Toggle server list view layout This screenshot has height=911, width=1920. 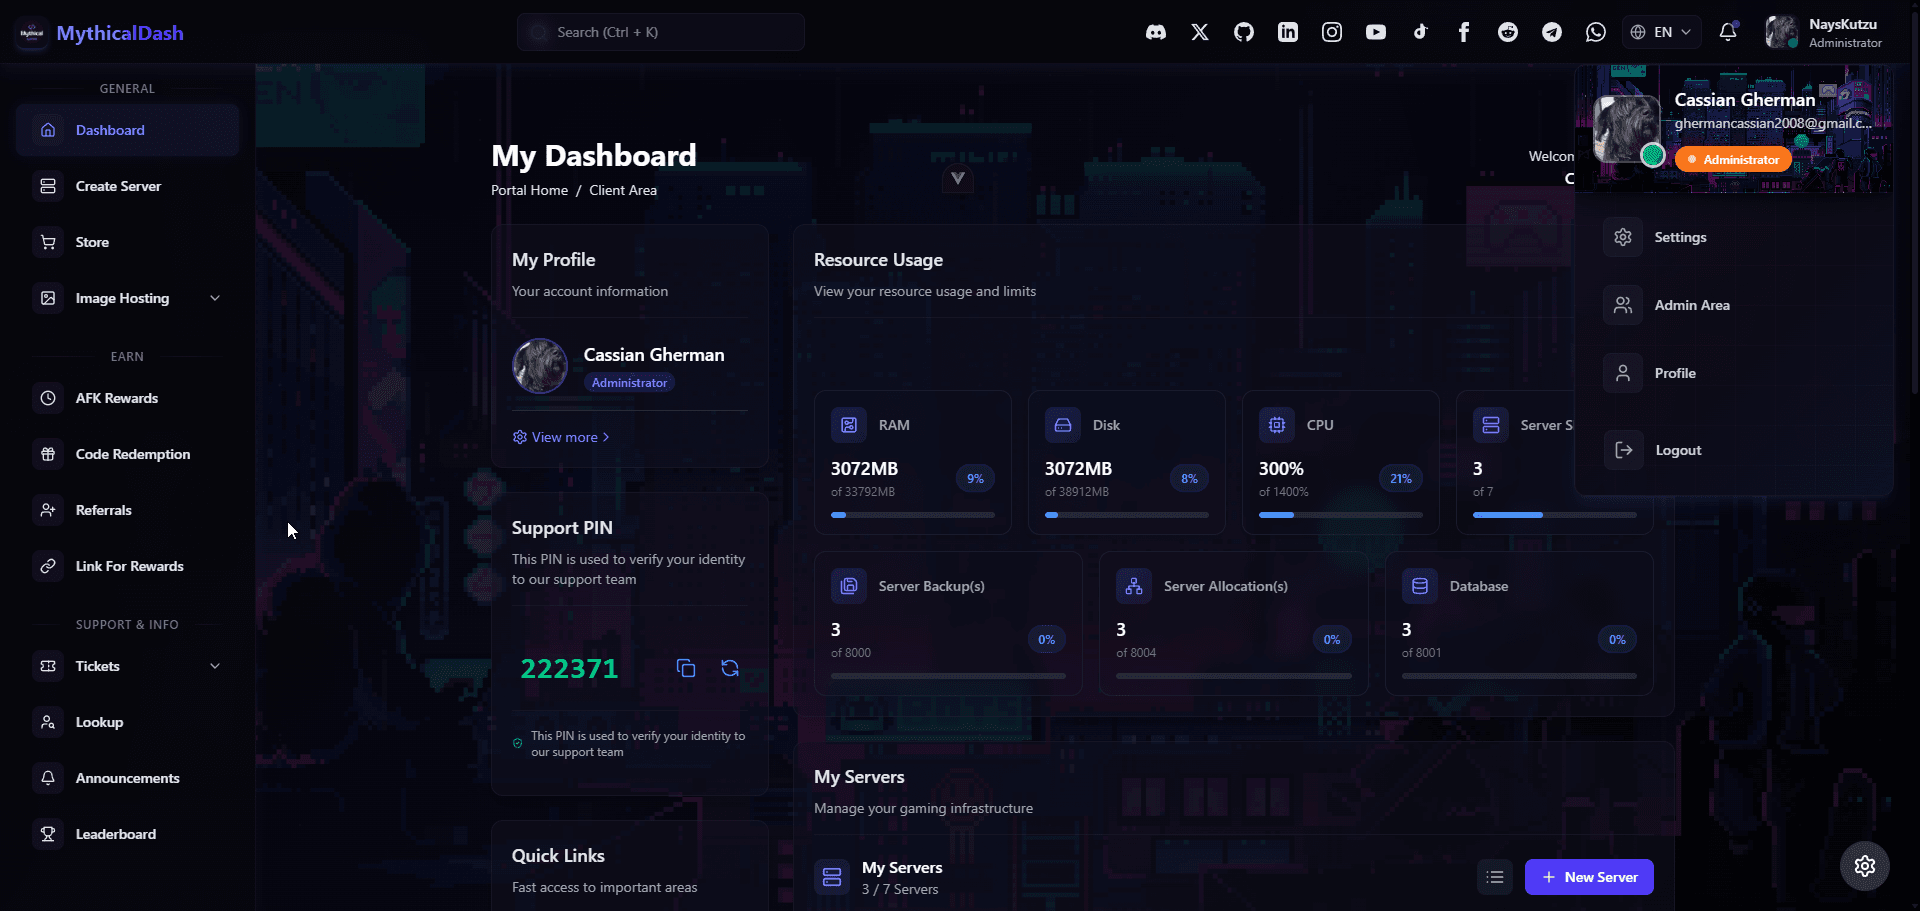point(1495,877)
